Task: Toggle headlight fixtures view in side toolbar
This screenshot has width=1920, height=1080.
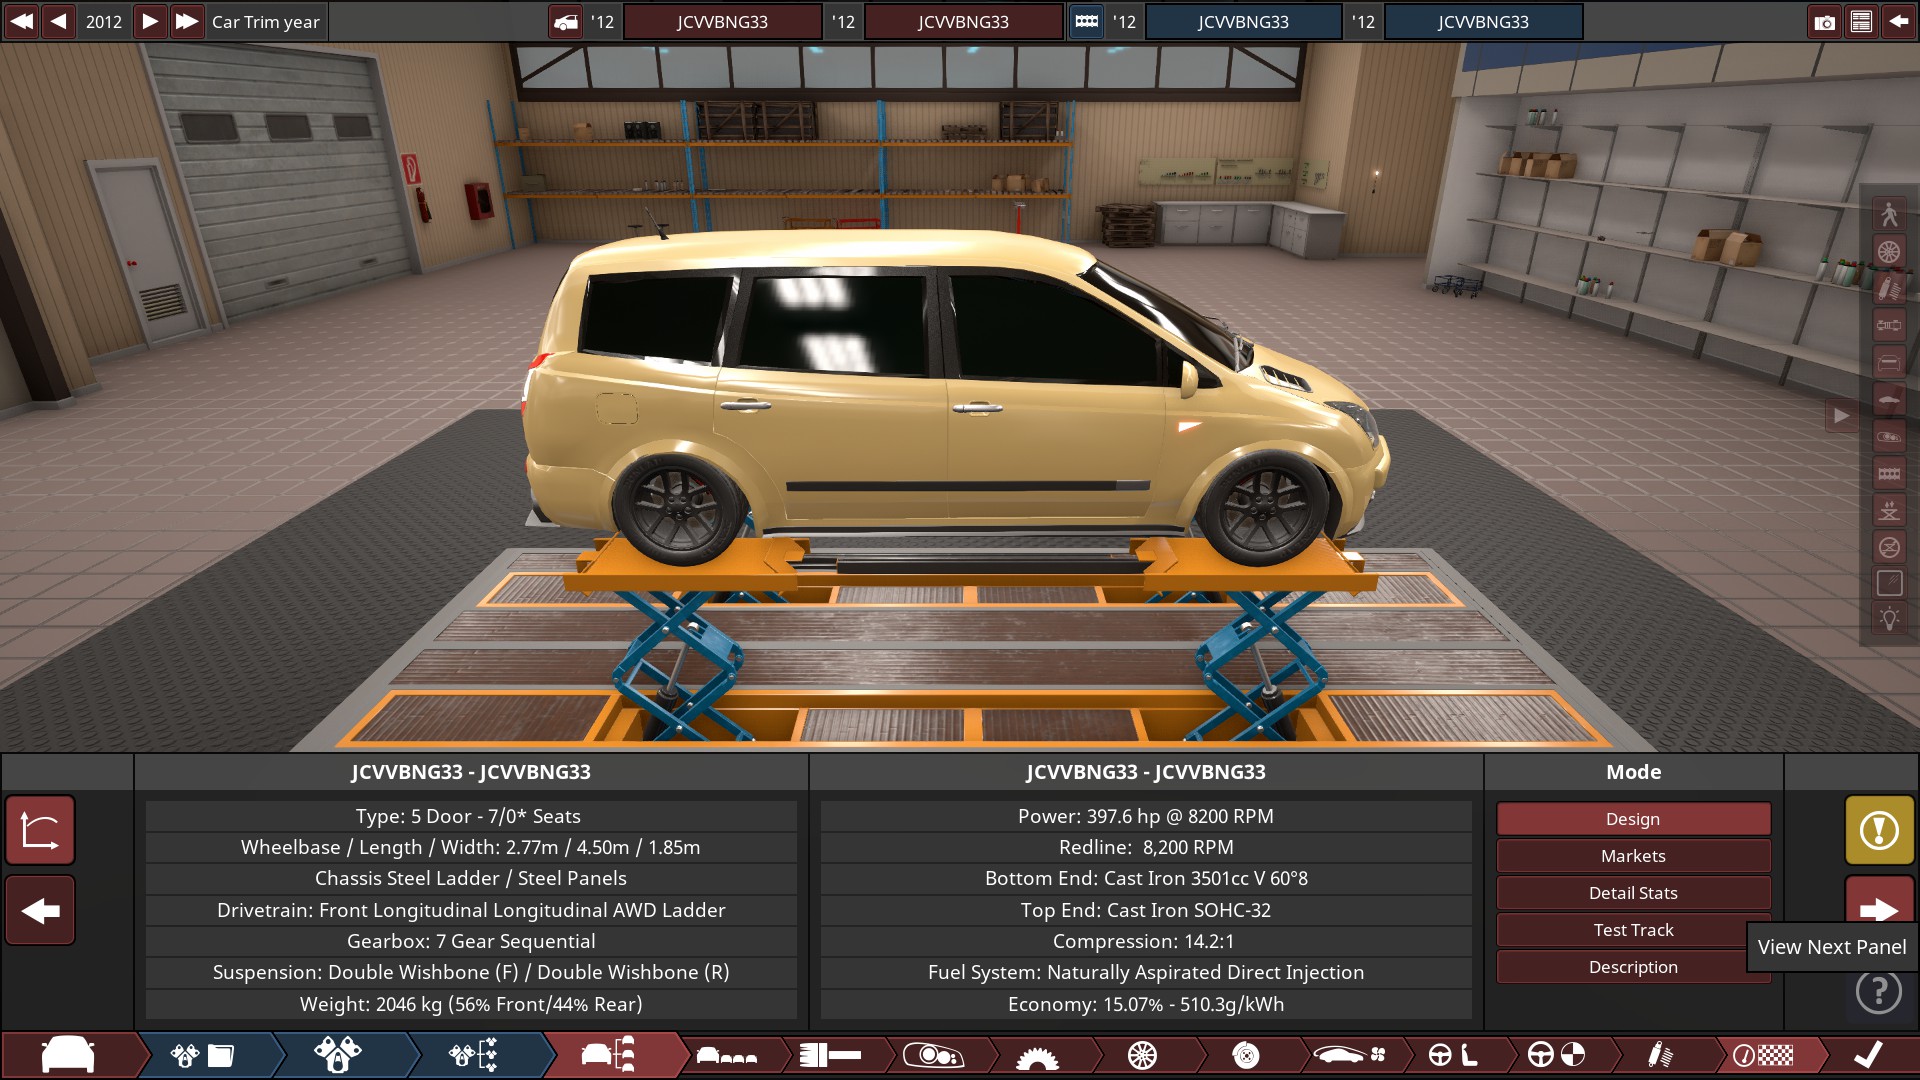Action: coord(1889,436)
